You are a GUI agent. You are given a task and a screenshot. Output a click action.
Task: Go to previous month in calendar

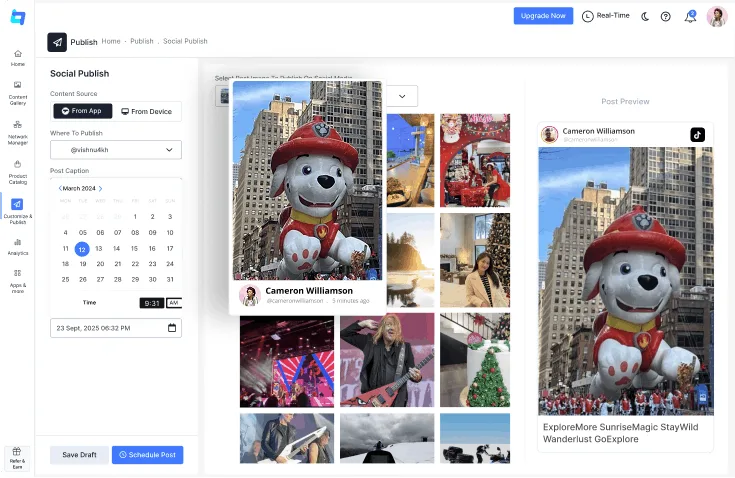pos(60,188)
